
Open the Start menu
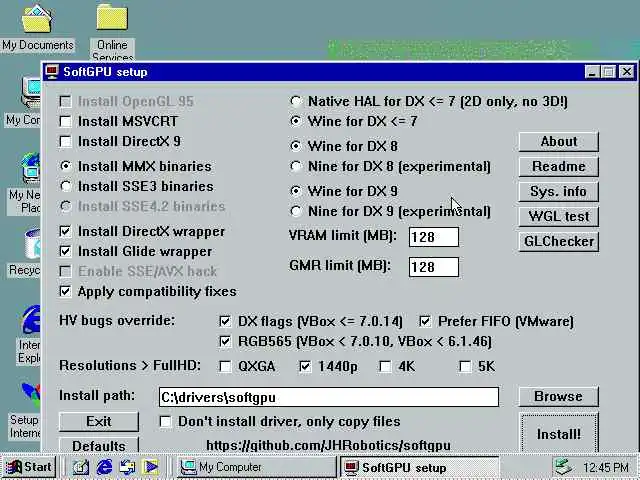click(29, 467)
